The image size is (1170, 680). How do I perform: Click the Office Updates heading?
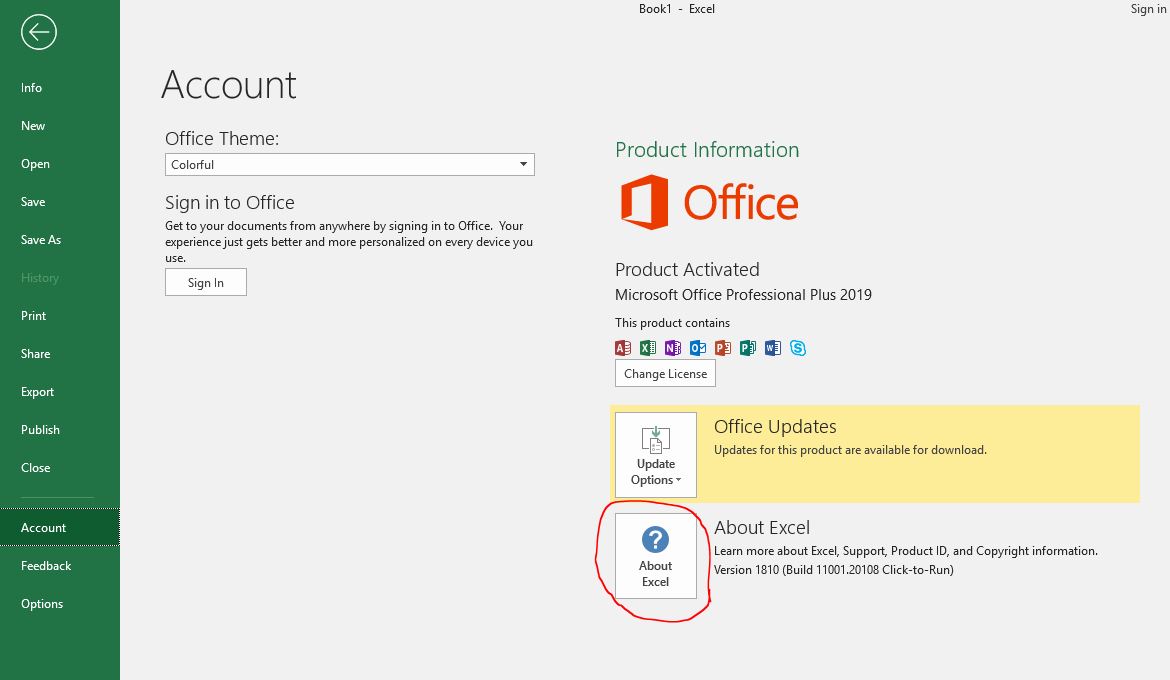[x=775, y=426]
